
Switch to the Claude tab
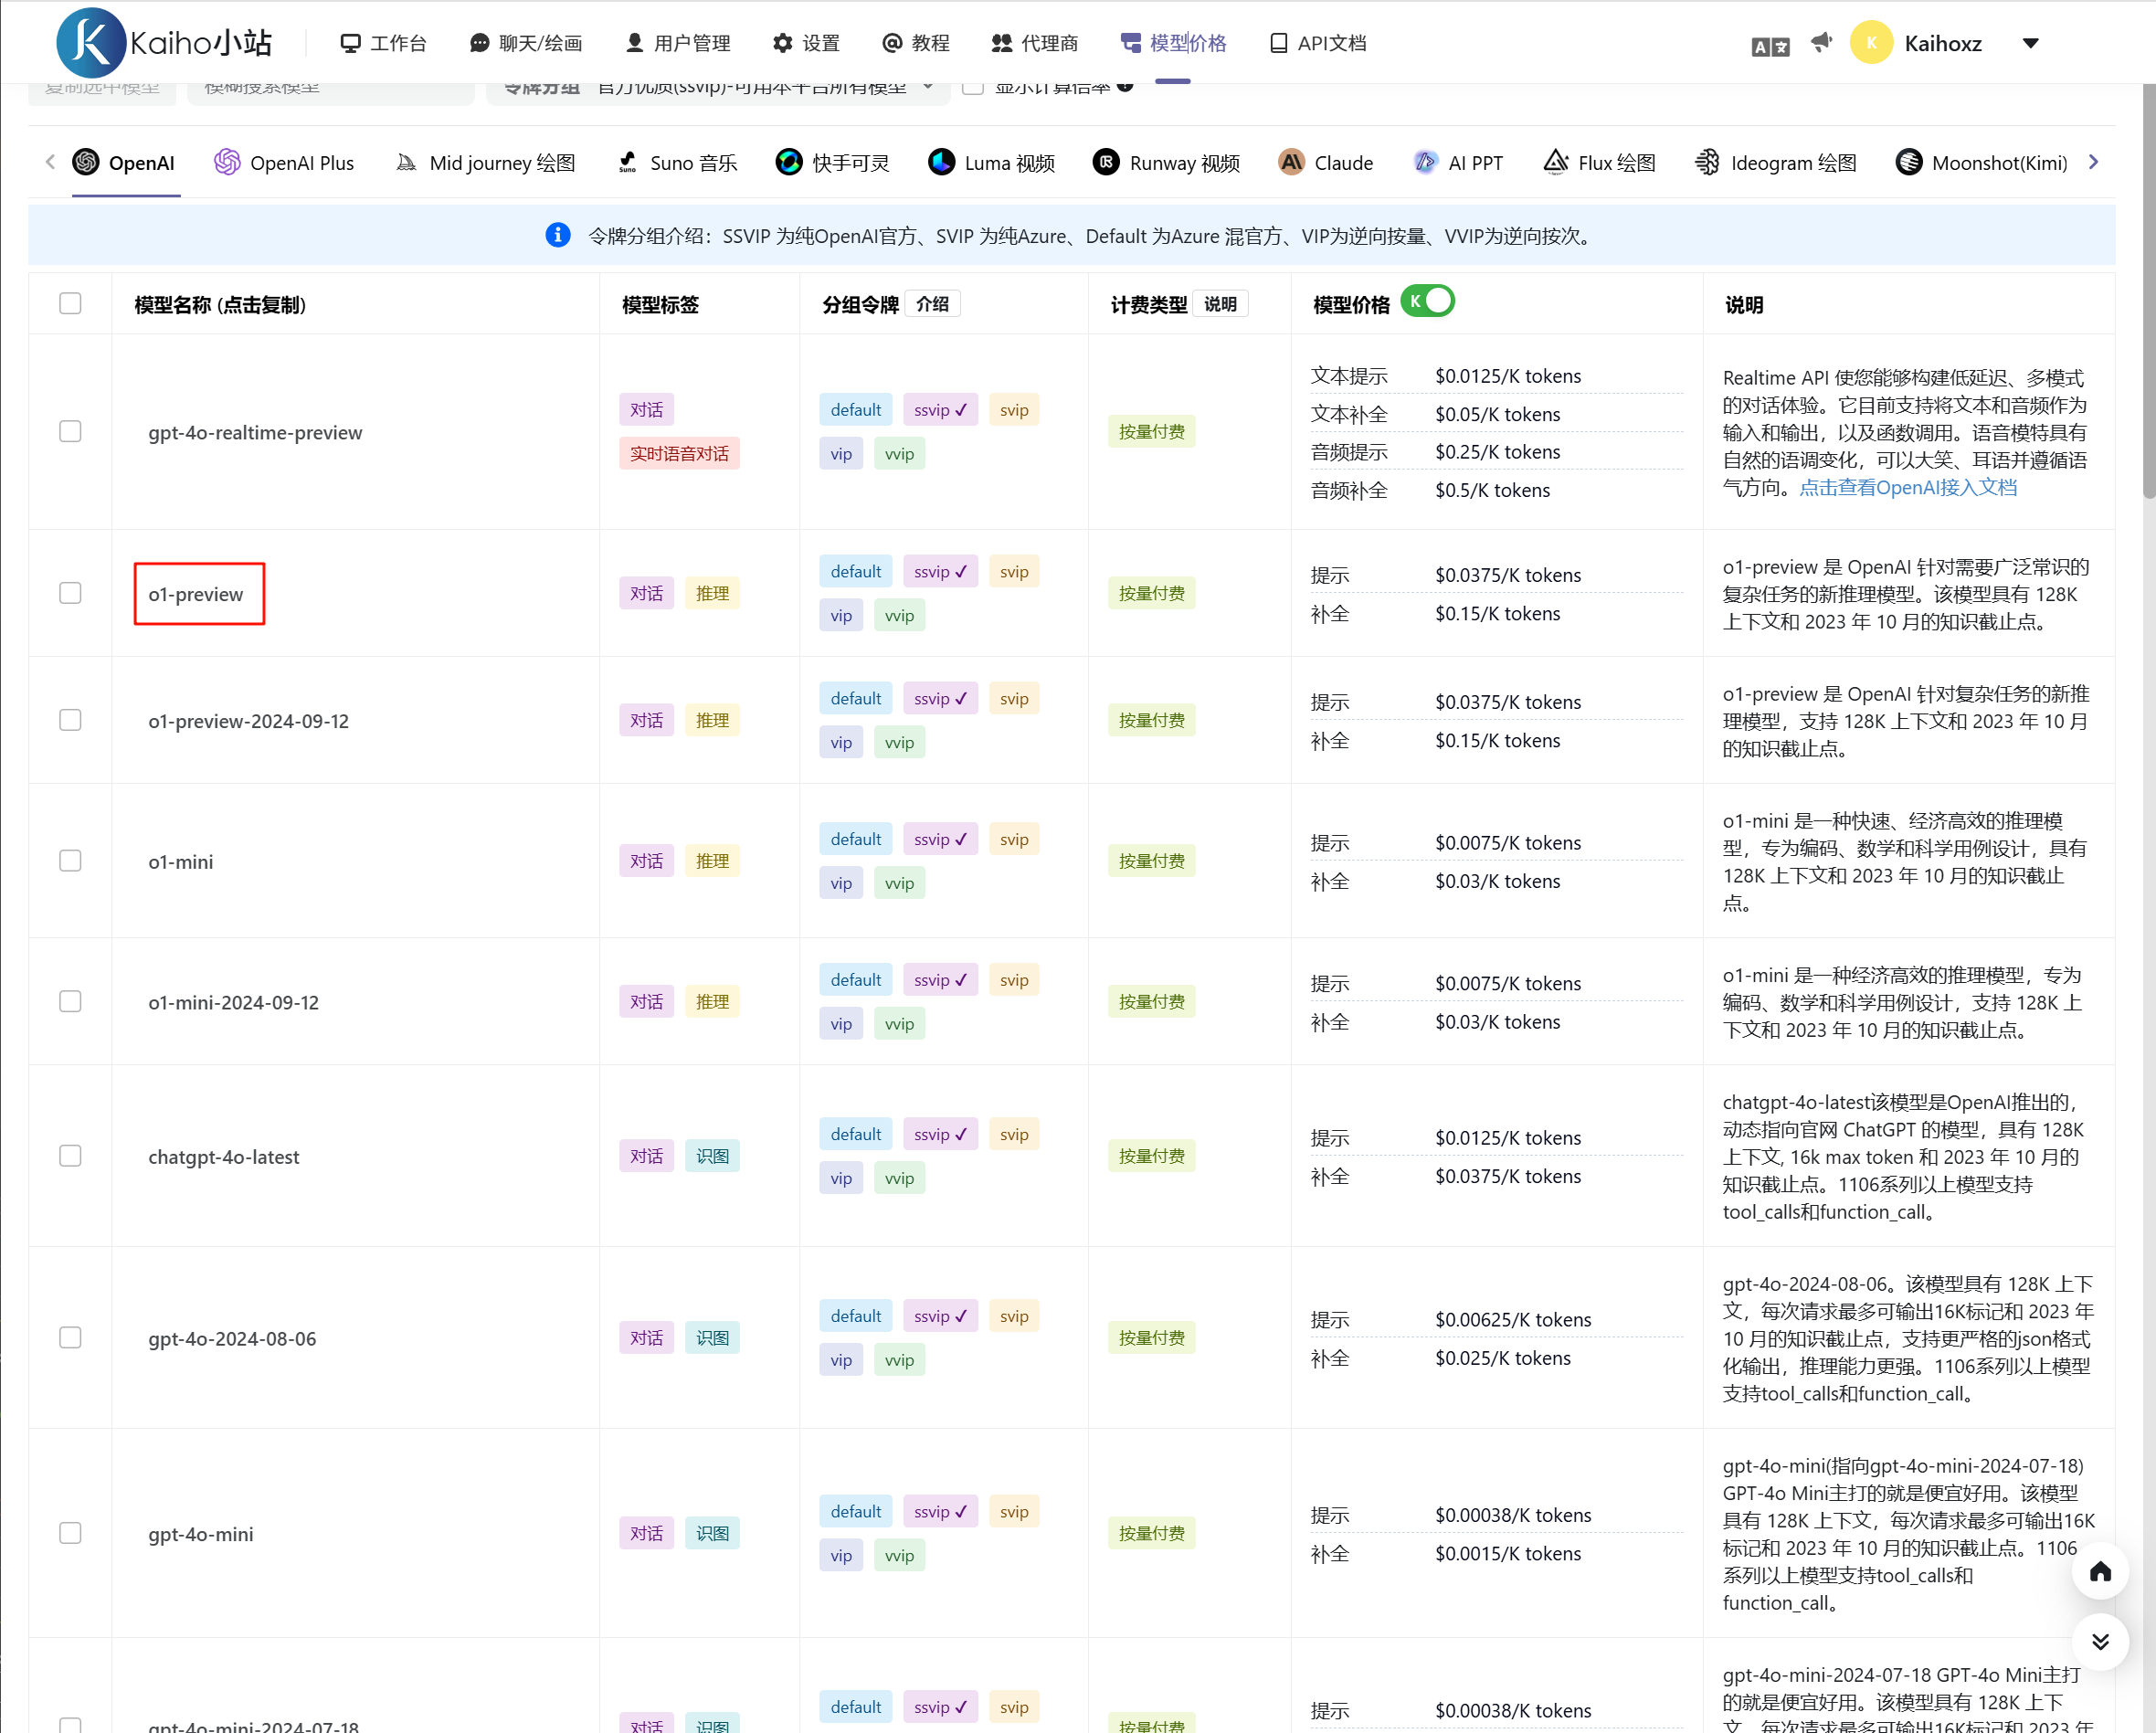[1326, 163]
